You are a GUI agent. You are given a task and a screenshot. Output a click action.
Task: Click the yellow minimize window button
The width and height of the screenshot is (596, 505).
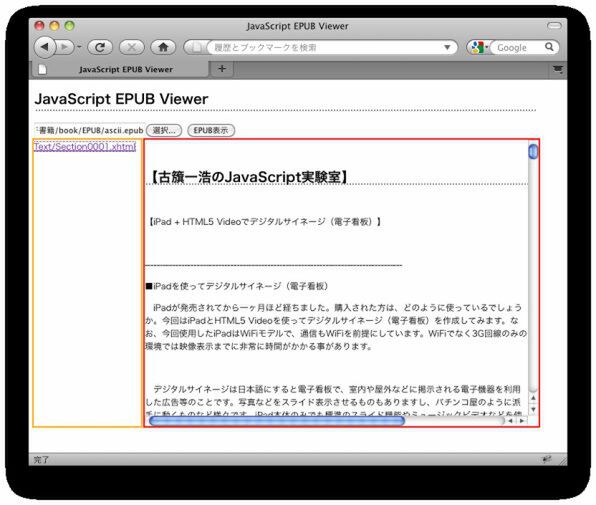click(54, 25)
